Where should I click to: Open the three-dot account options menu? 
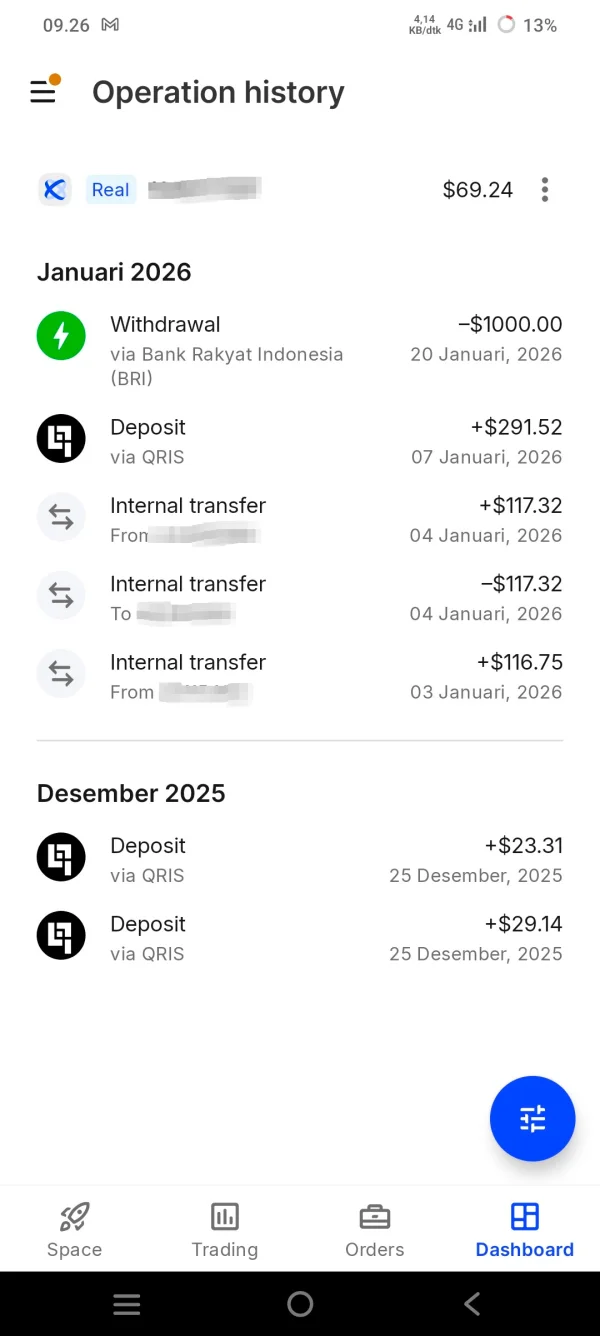(x=545, y=190)
